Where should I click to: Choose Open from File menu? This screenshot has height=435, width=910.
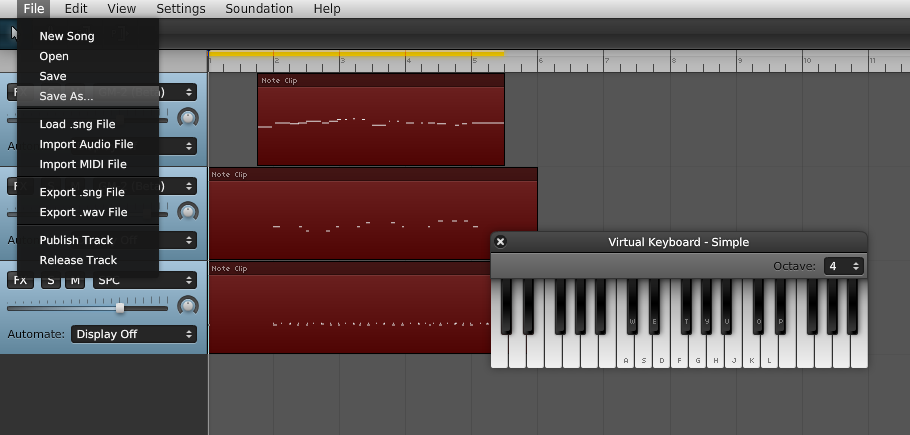pyautogui.click(x=88, y=56)
